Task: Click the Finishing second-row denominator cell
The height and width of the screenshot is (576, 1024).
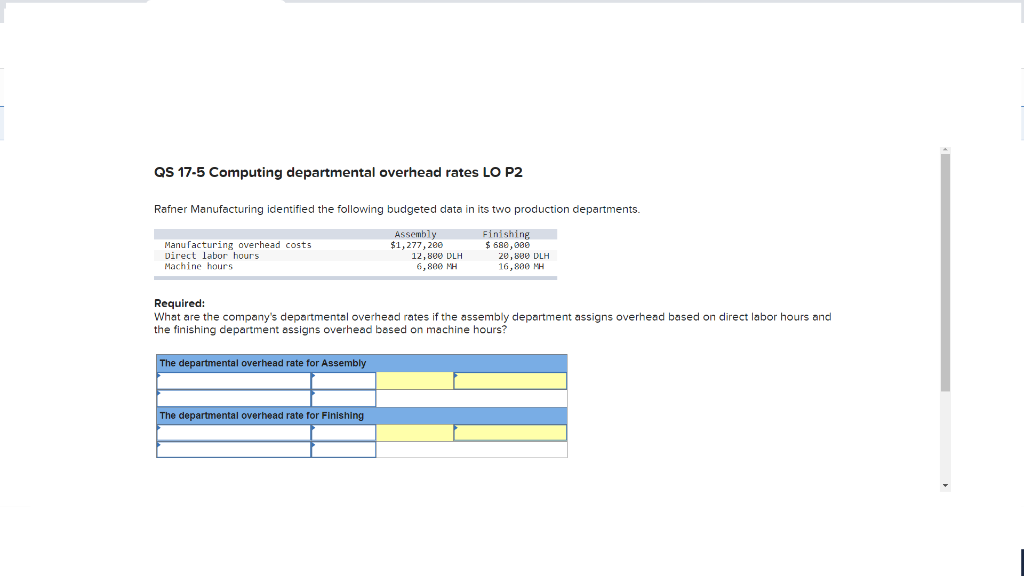Action: [x=343, y=449]
